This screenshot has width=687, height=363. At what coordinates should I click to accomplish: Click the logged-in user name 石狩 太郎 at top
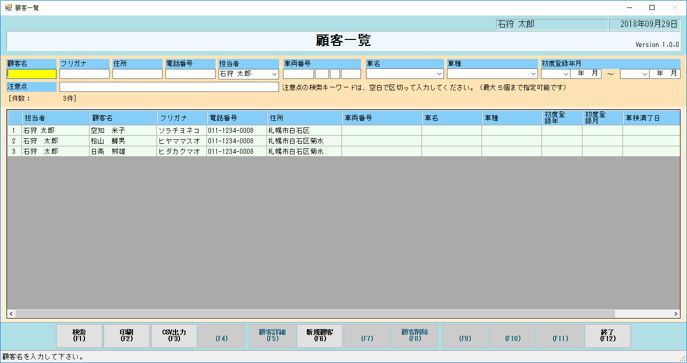(x=516, y=24)
